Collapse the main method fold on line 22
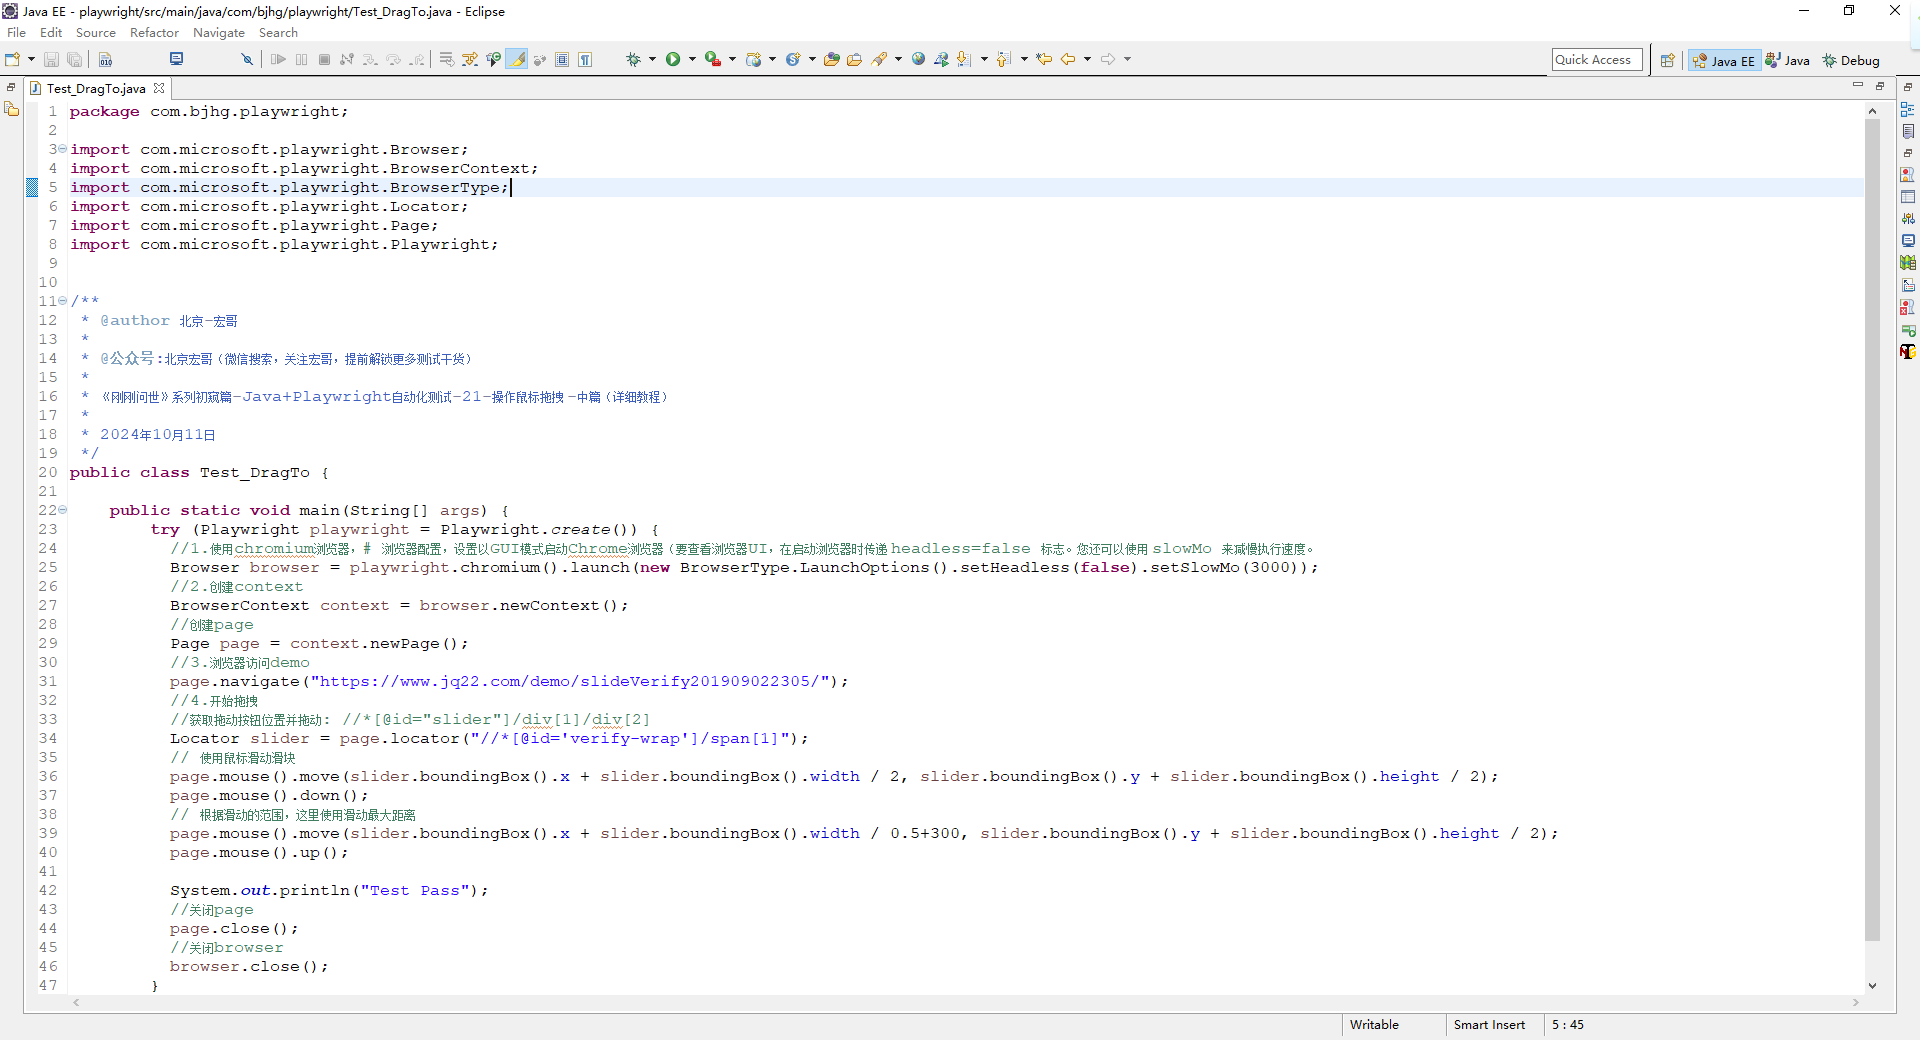Viewport: 1920px width, 1040px height. coord(62,510)
